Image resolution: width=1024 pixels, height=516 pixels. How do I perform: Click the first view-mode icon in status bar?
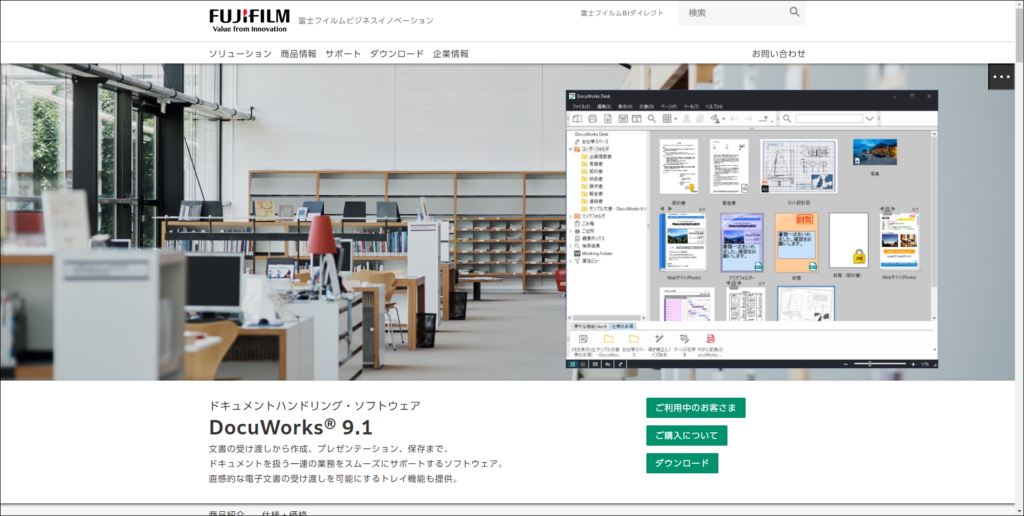tap(573, 364)
